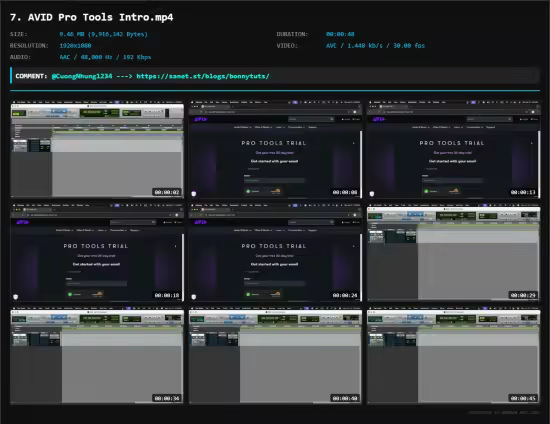Select the duration value "00:00:48"
Screen dimensions: 550x424
(x=340, y=34)
